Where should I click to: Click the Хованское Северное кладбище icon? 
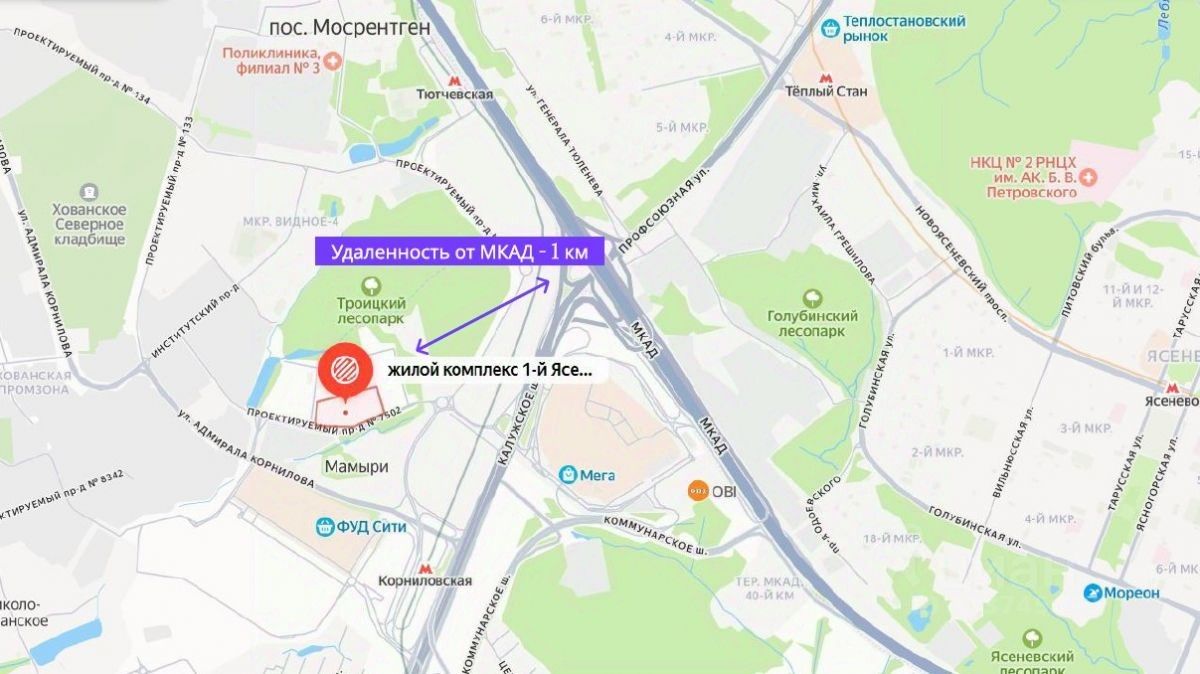coord(90,191)
